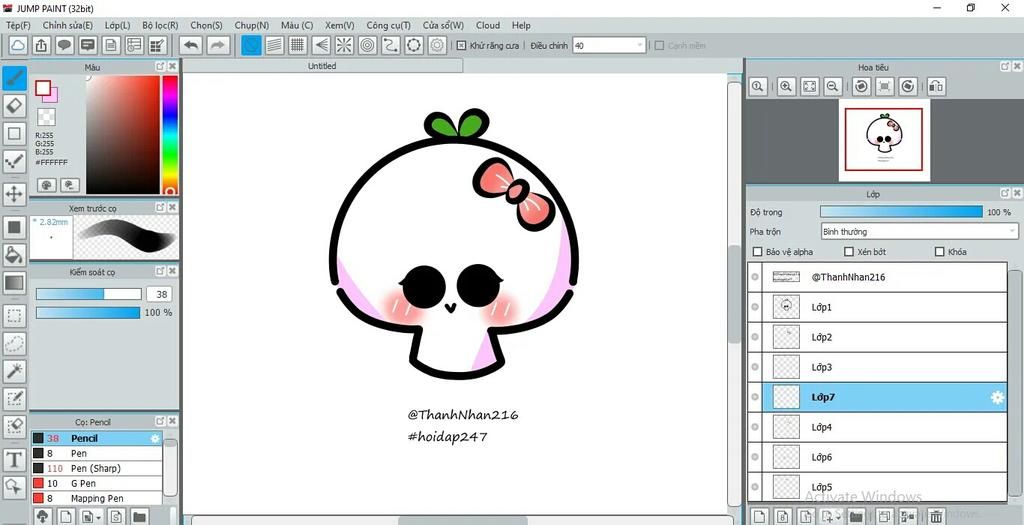Click the Undo arrow in the toolbar

(x=191, y=45)
